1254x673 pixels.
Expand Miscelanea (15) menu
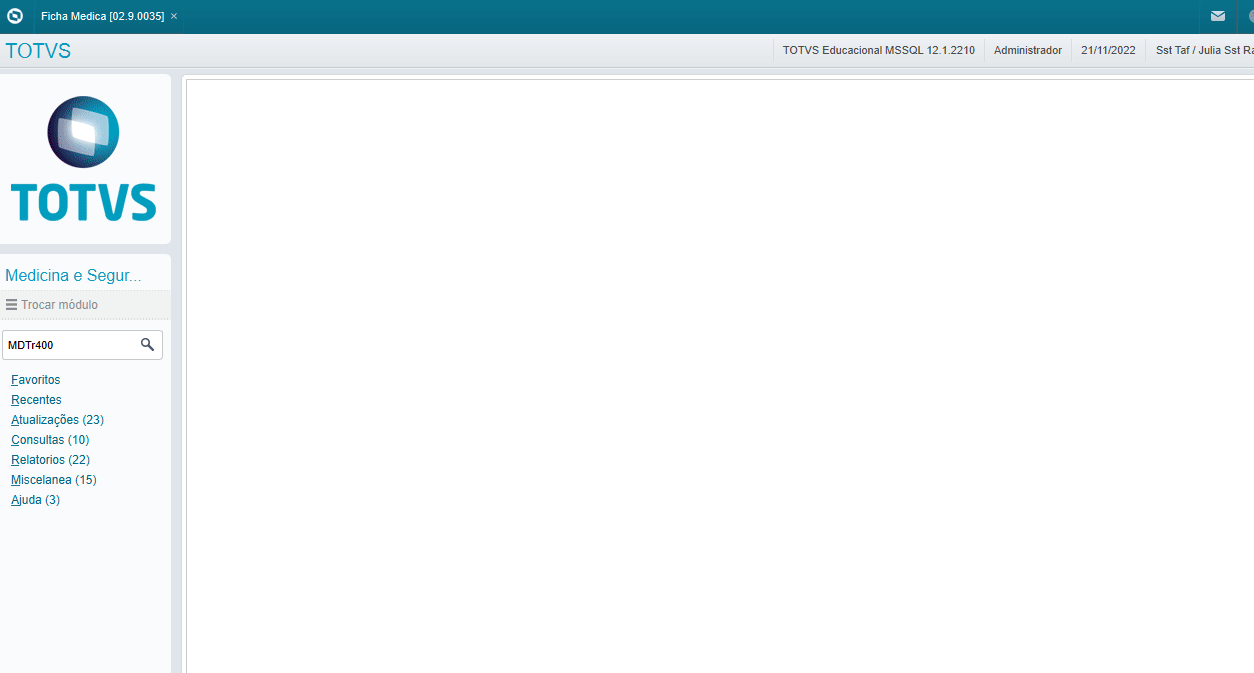click(54, 480)
